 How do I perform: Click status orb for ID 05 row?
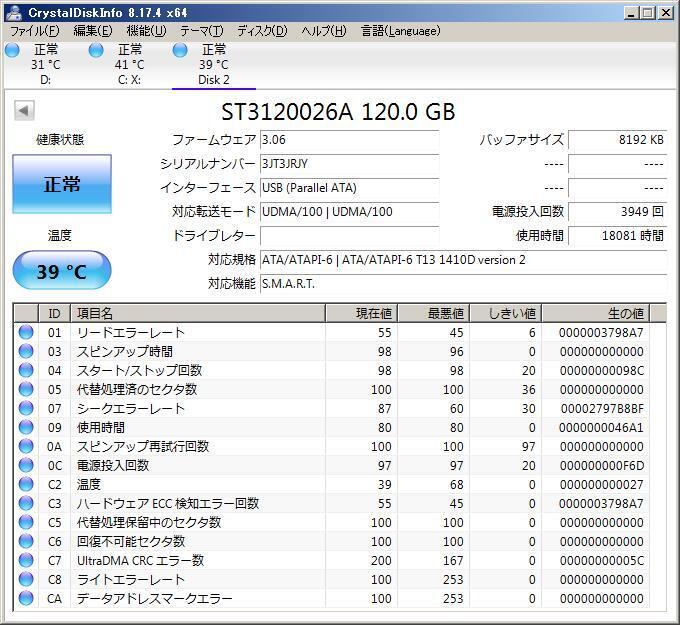point(26,389)
